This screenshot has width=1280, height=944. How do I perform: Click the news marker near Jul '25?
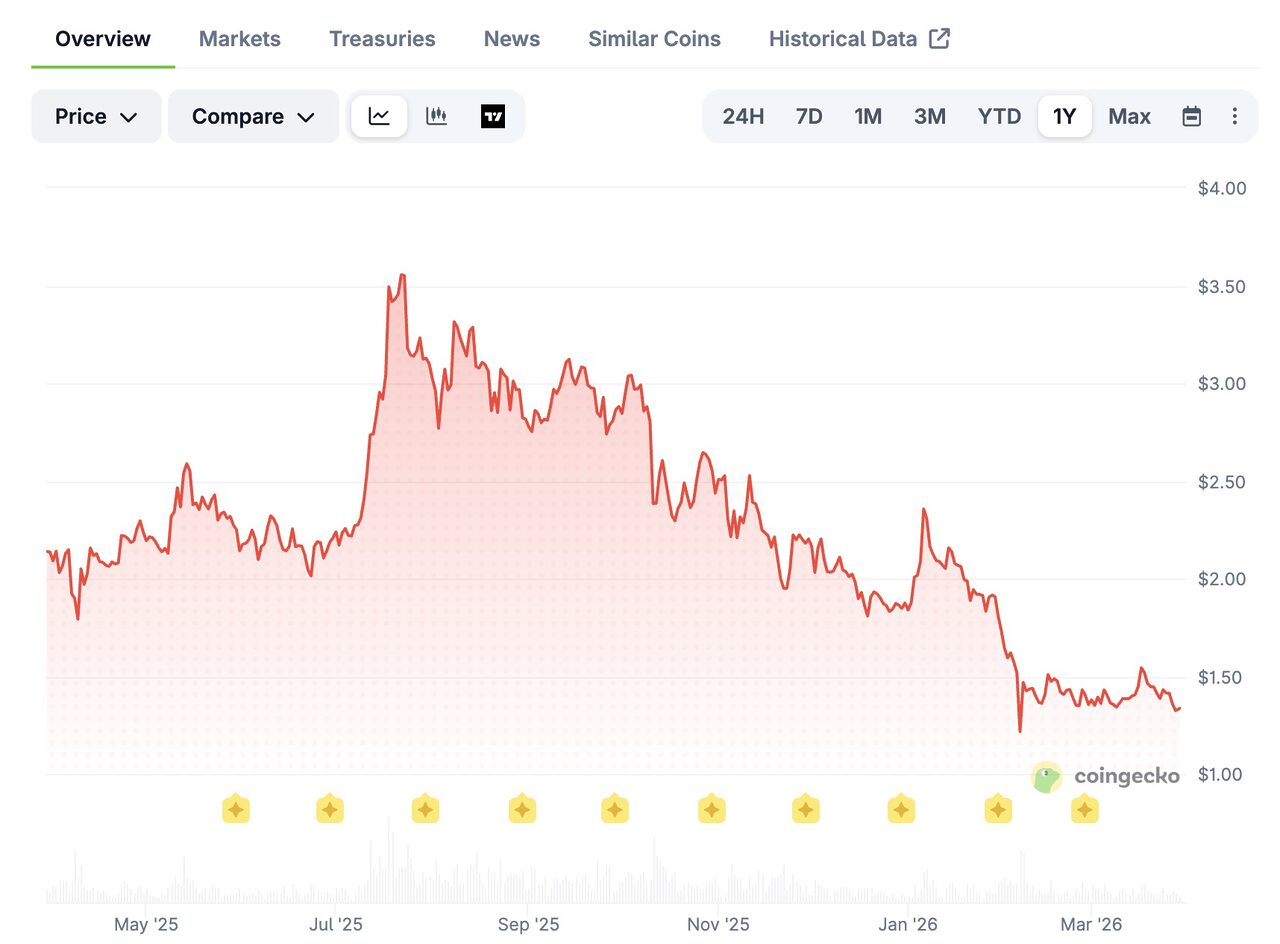[330, 809]
